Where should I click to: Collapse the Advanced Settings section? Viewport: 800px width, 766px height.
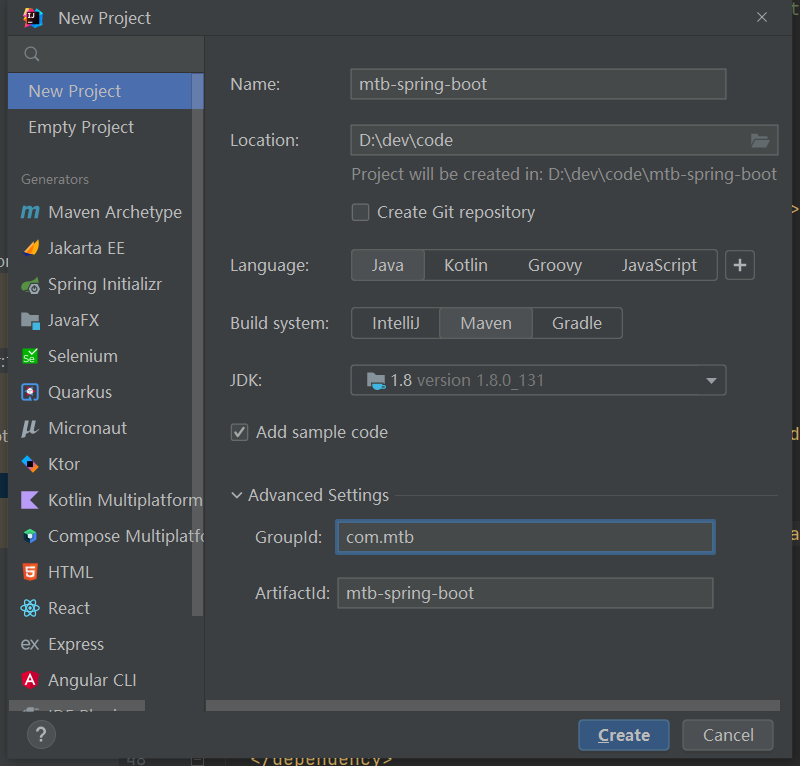pos(236,495)
